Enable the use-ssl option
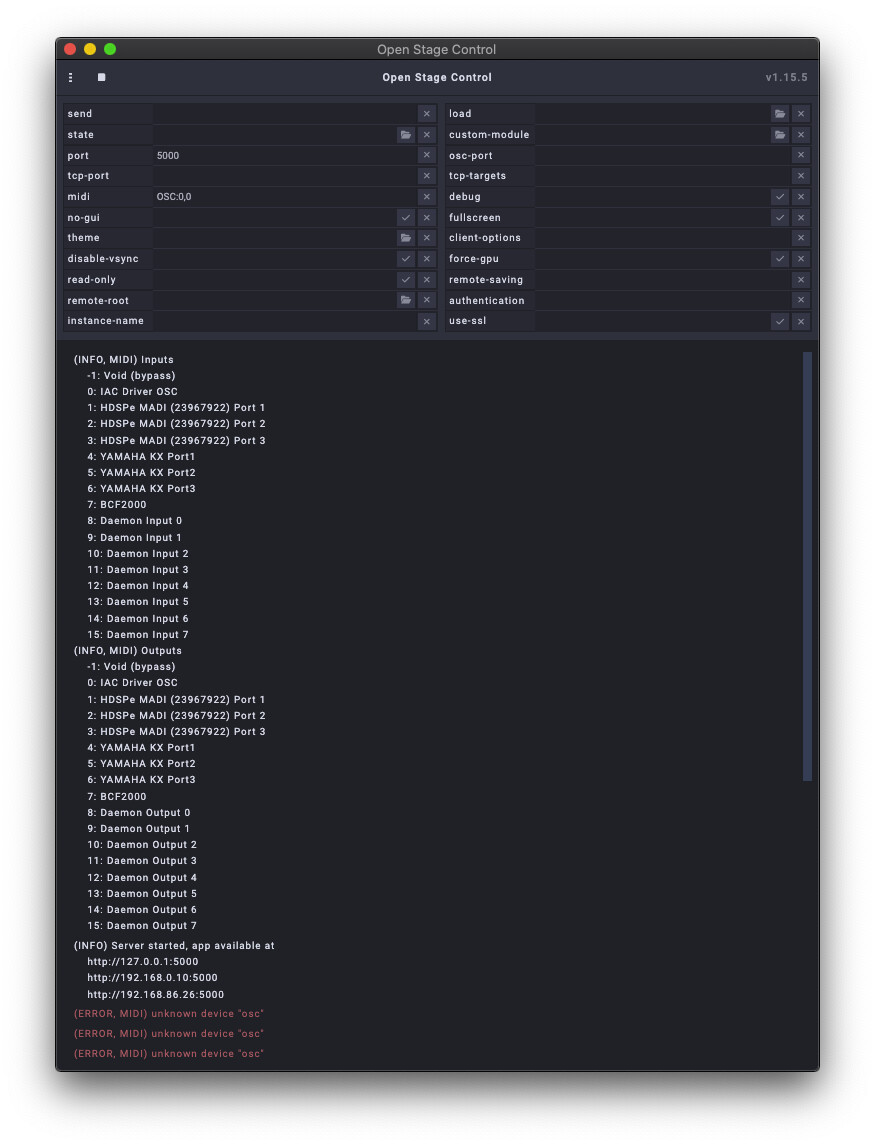Screen dimensions: 875x1145 [779, 321]
